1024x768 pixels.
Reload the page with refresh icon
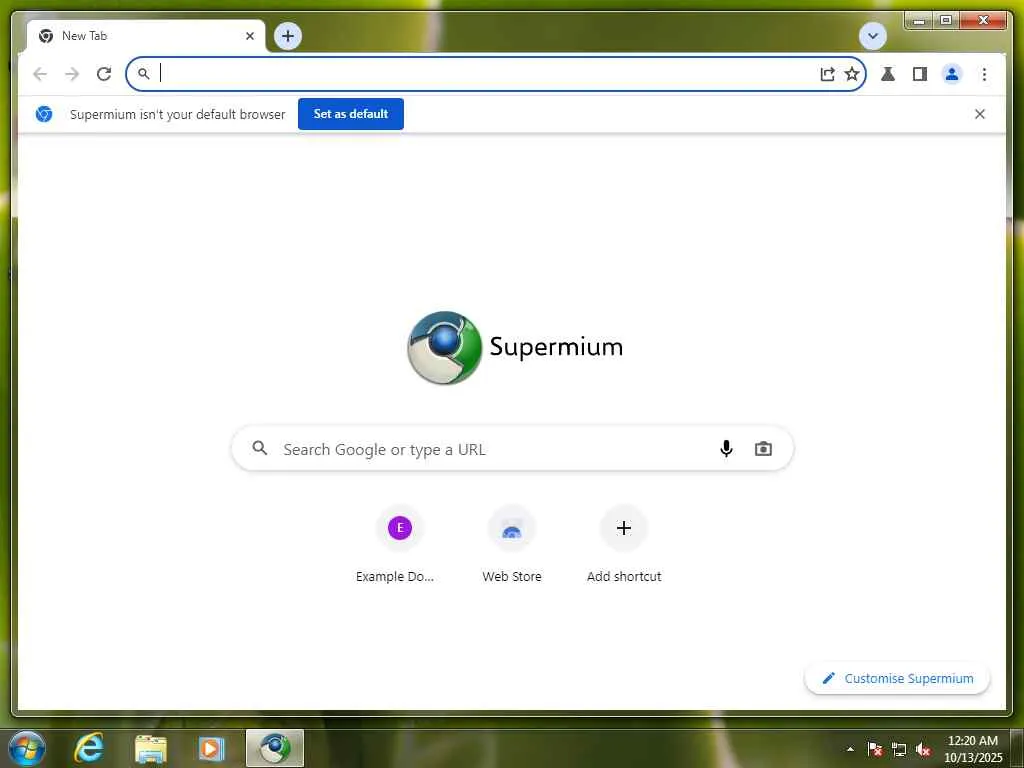click(x=104, y=74)
